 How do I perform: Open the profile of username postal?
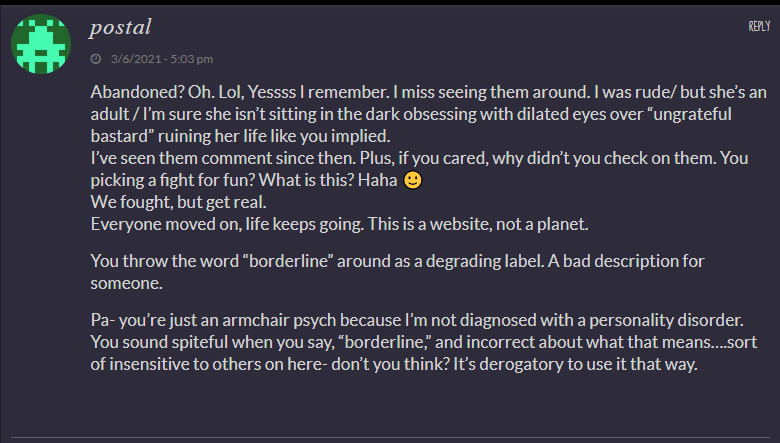tap(120, 27)
